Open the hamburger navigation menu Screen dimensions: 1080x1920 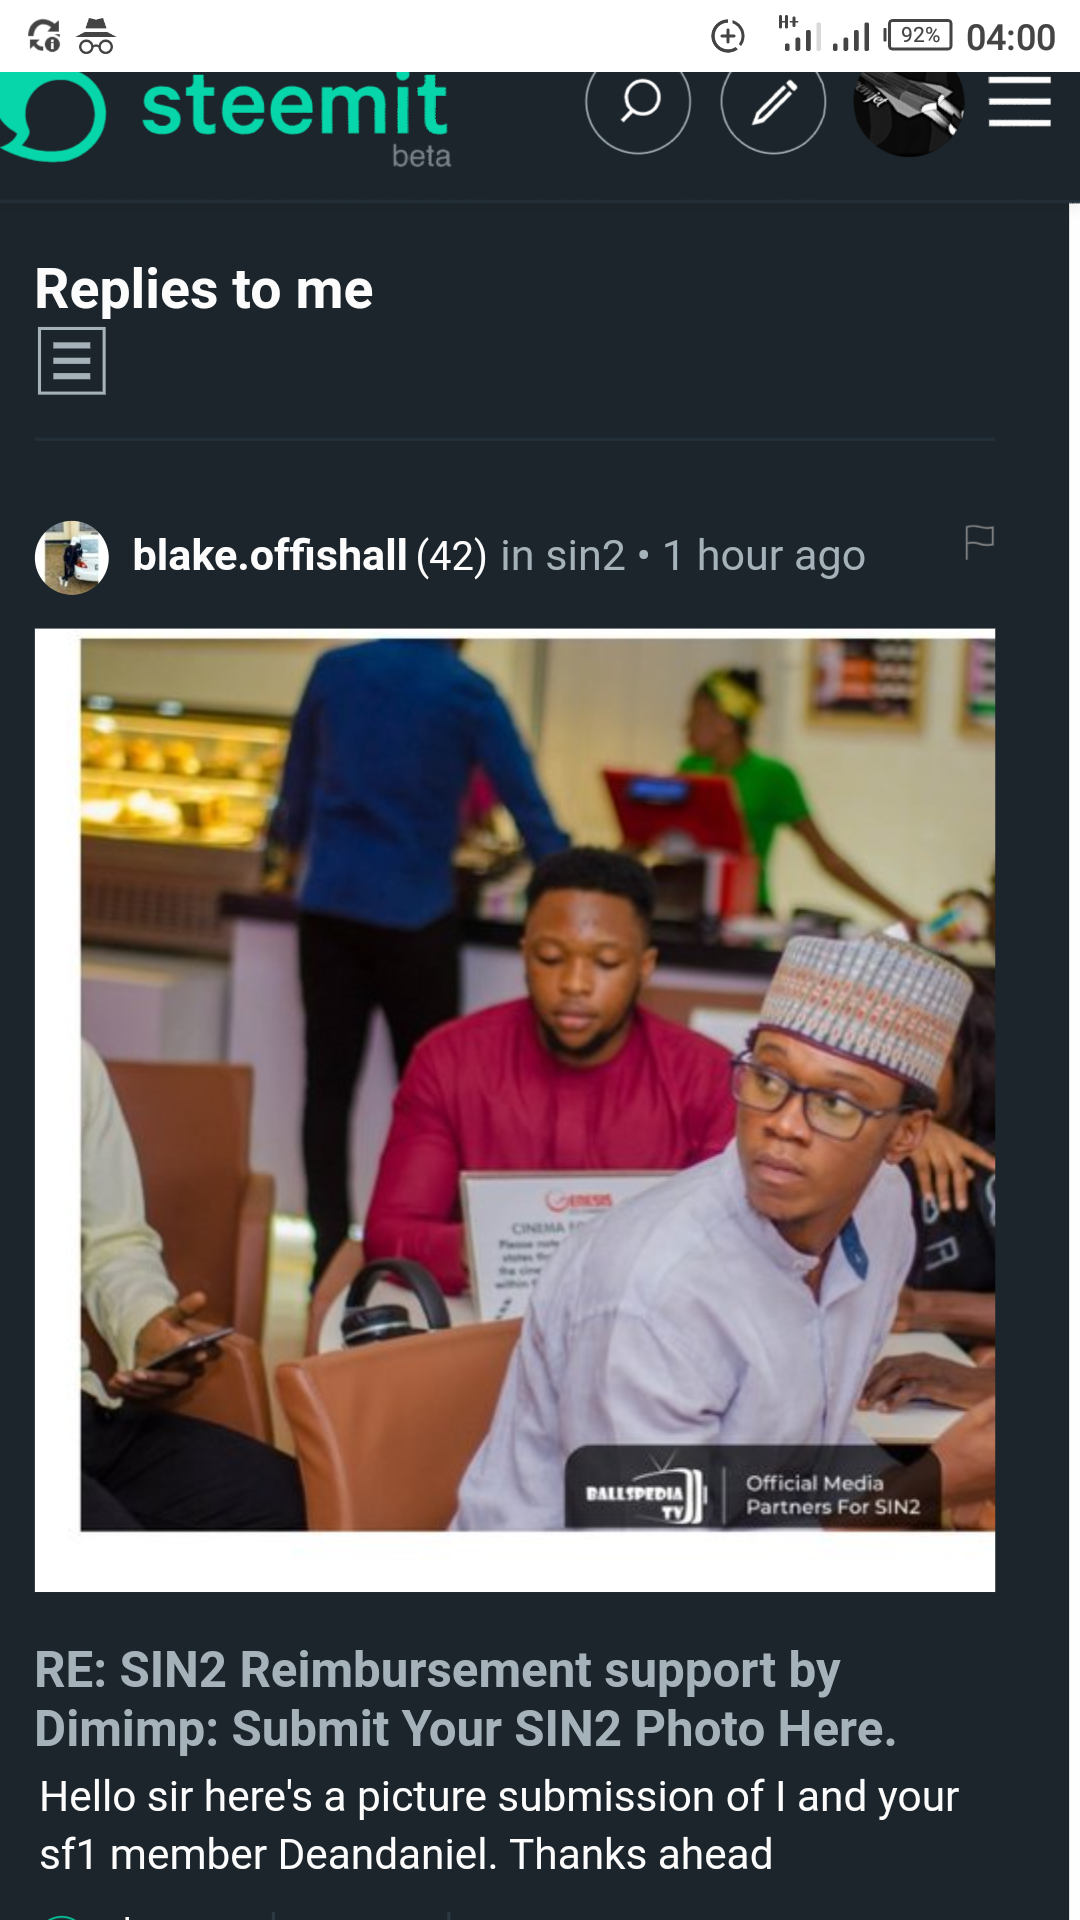point(1018,103)
